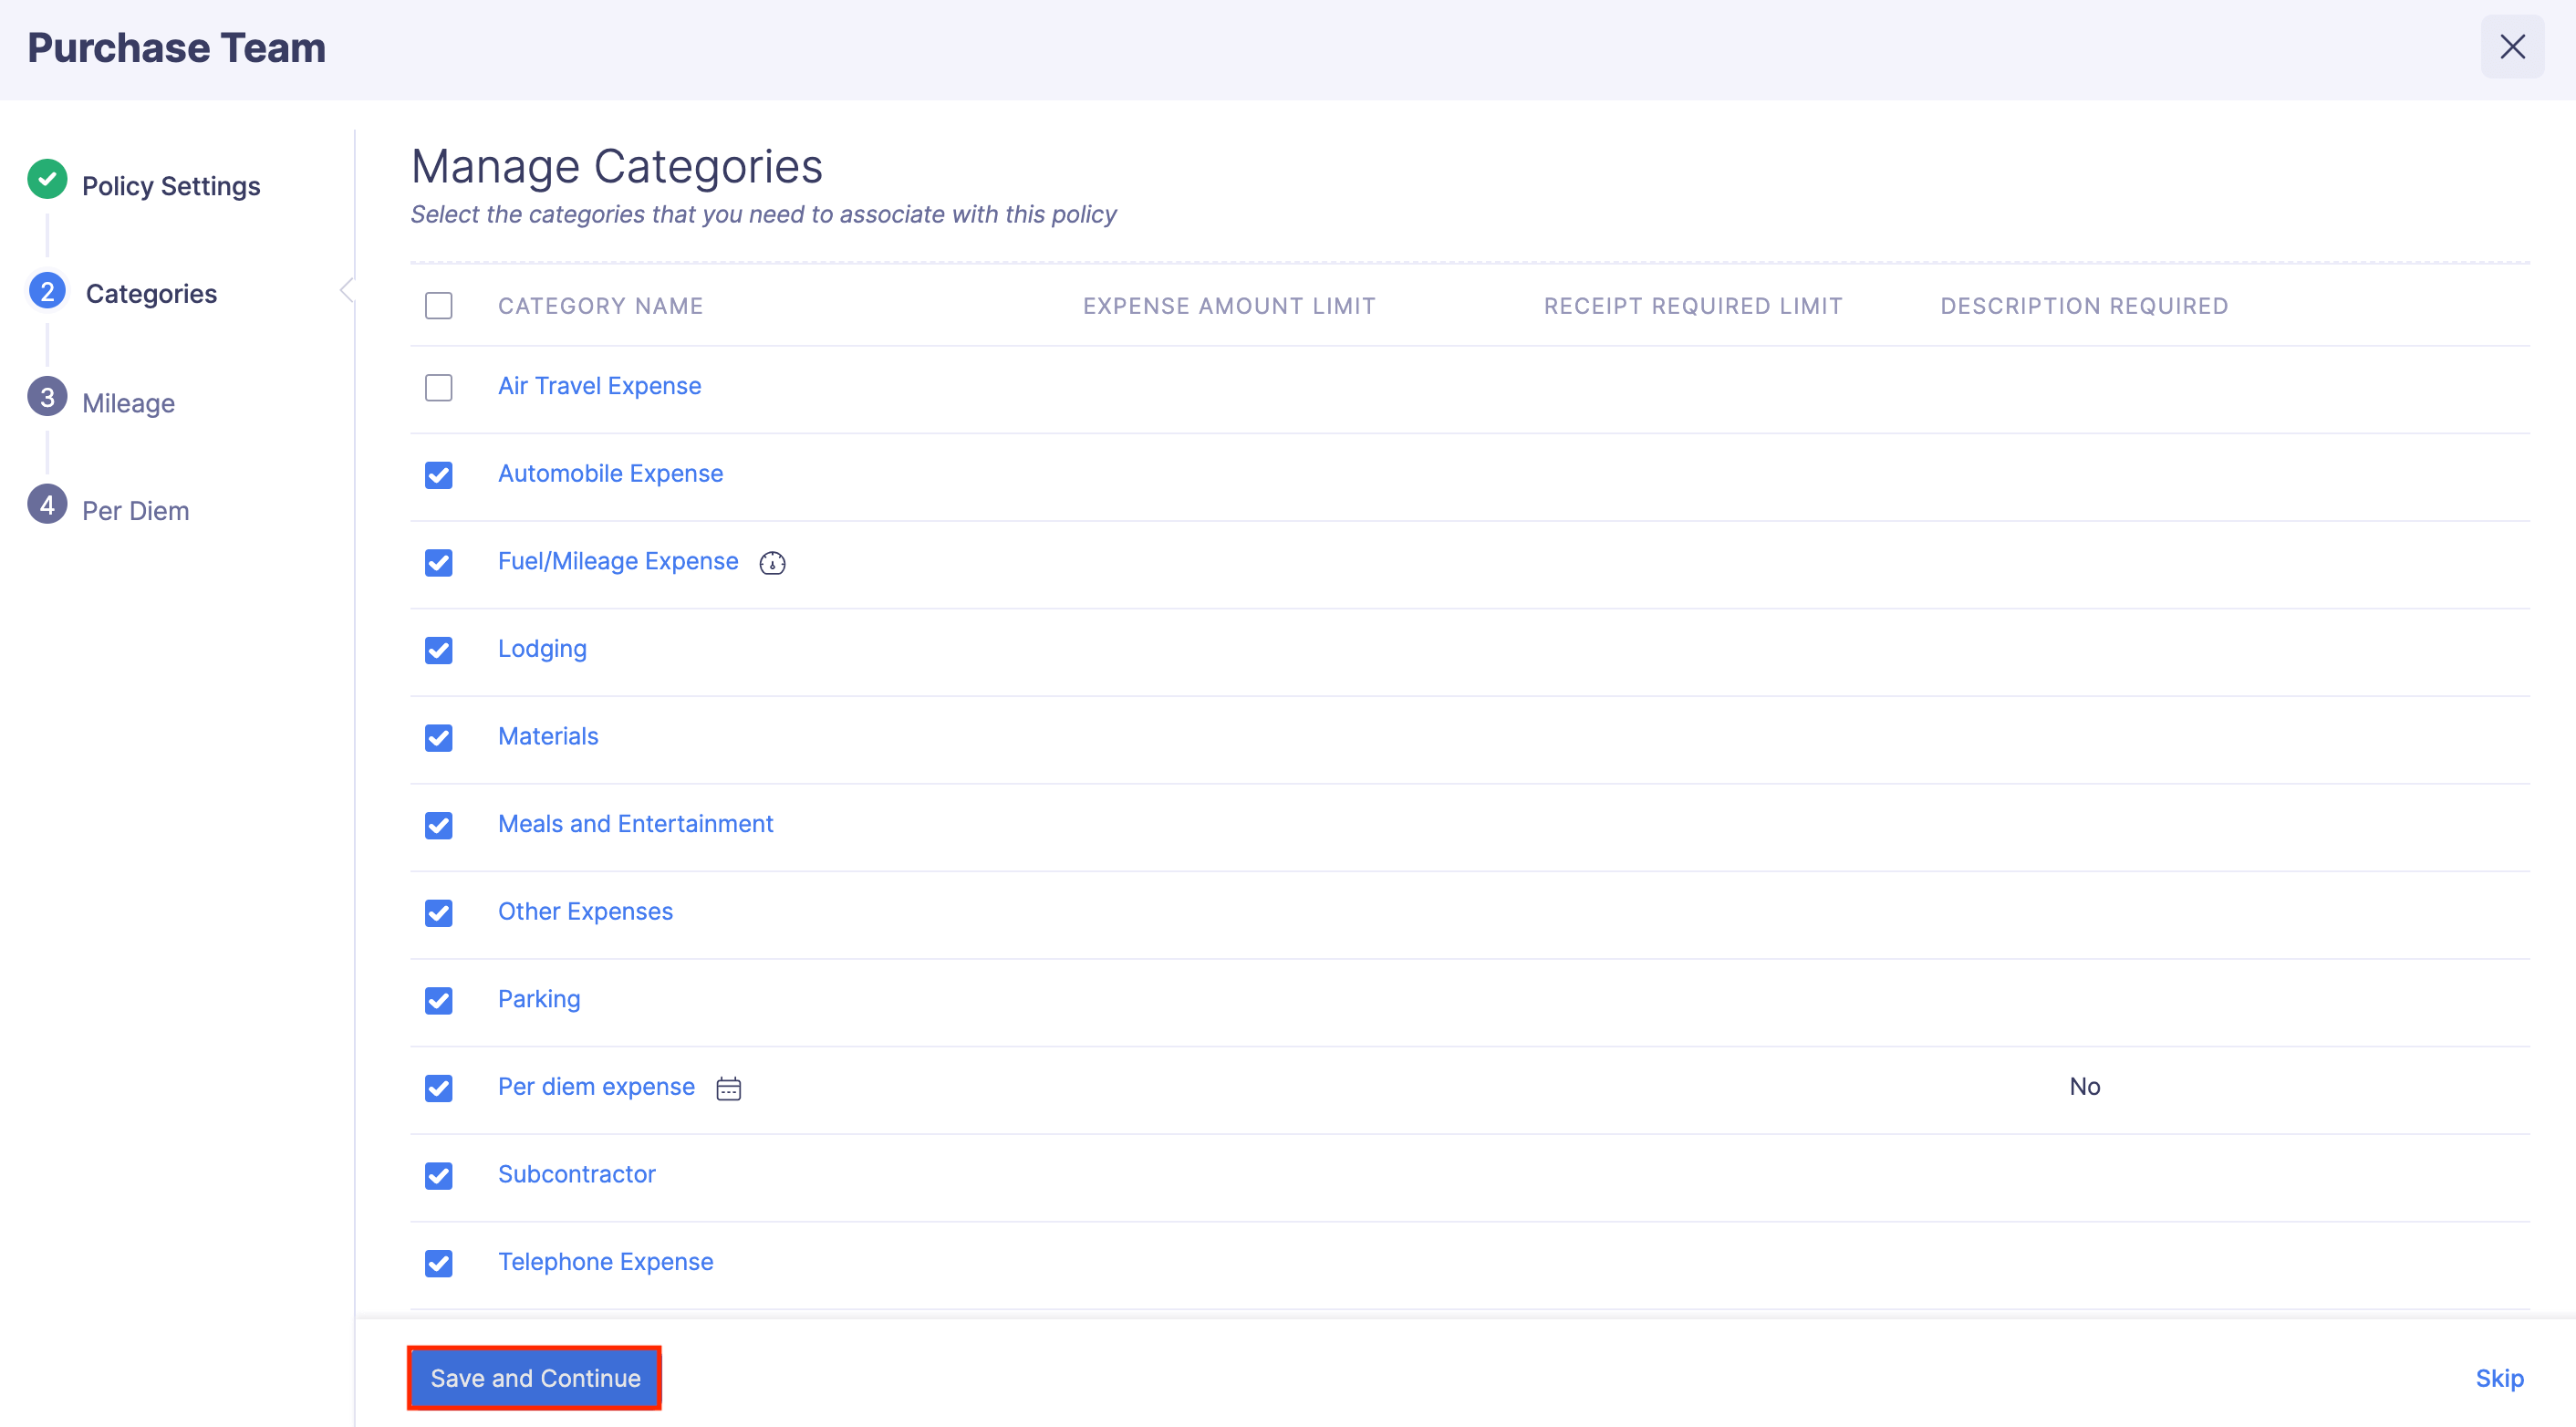
Task: Uncheck the Lodging category checkbox
Action: tap(438, 650)
